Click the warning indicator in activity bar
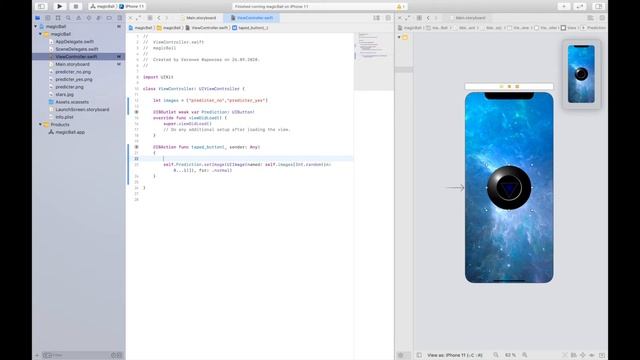This screenshot has width=640, height=360. point(400,7)
